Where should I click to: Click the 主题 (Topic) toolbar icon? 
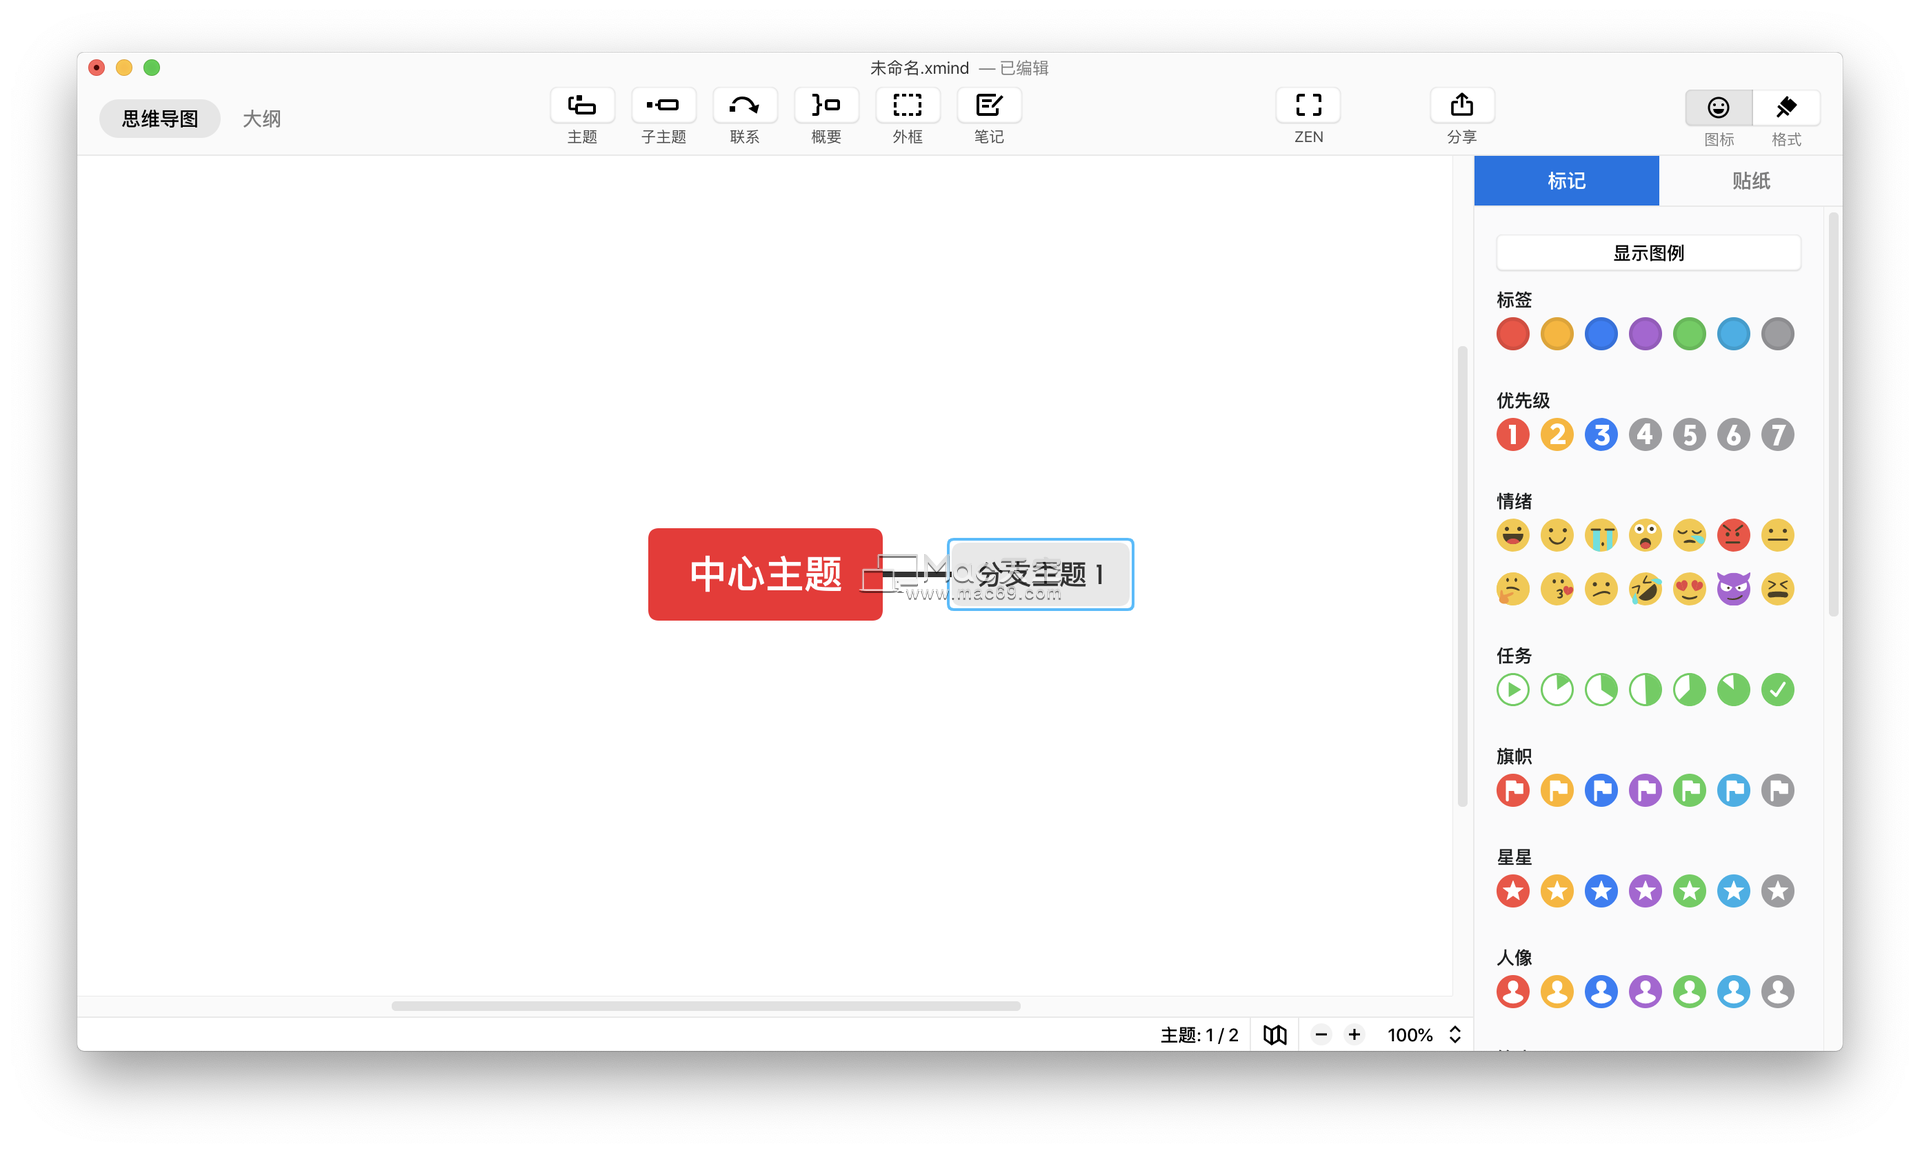[x=582, y=106]
